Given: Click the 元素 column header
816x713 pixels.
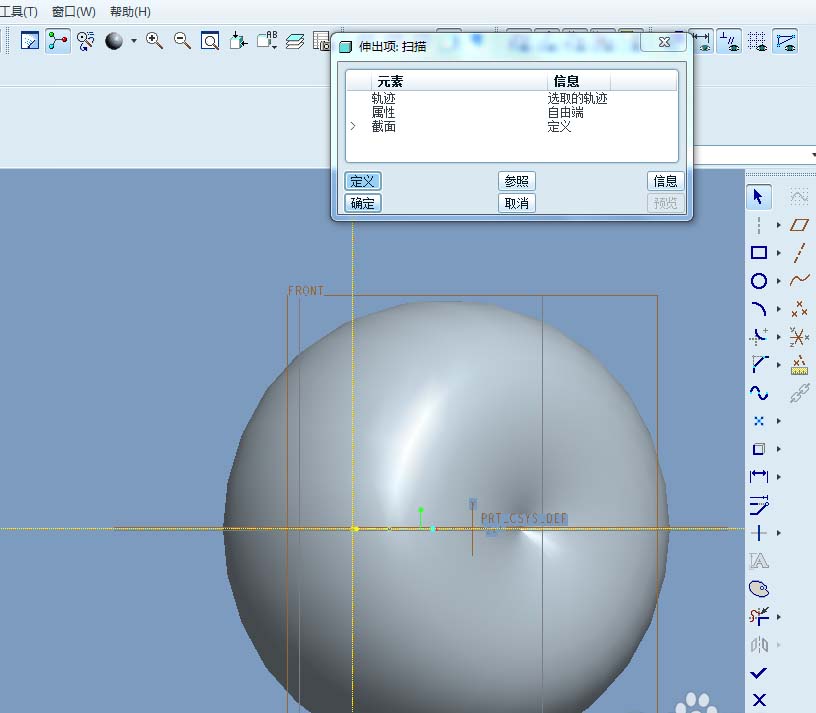Looking at the screenshot, I should coord(458,81).
